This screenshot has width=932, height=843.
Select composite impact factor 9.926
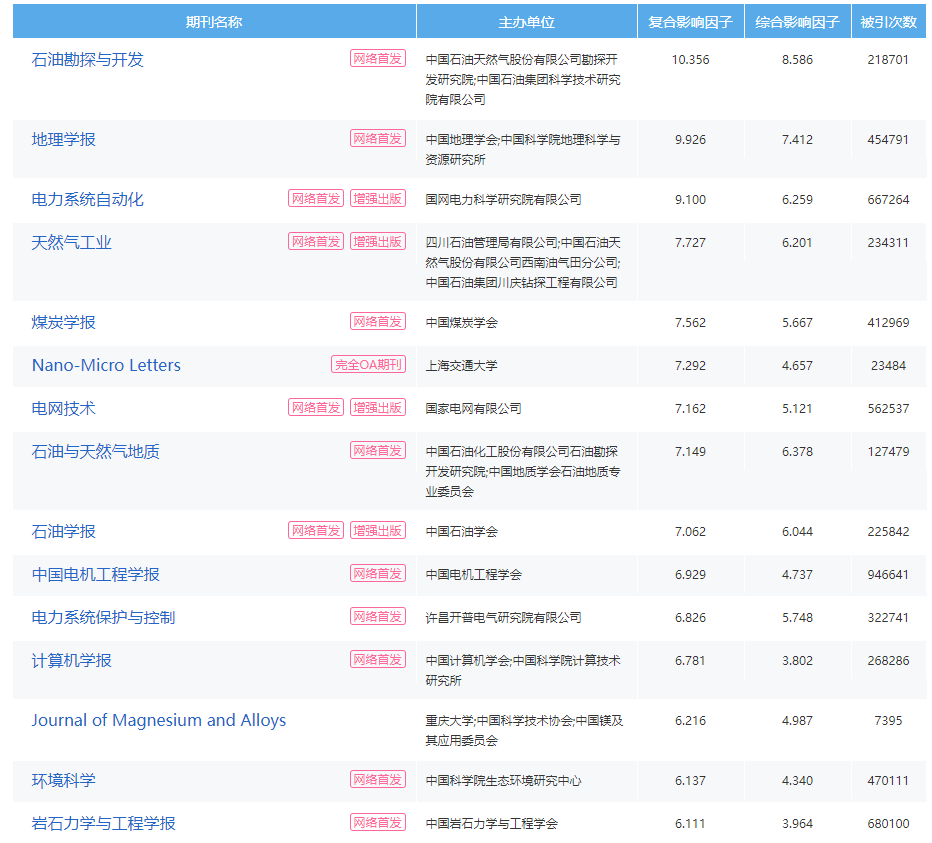(x=691, y=140)
